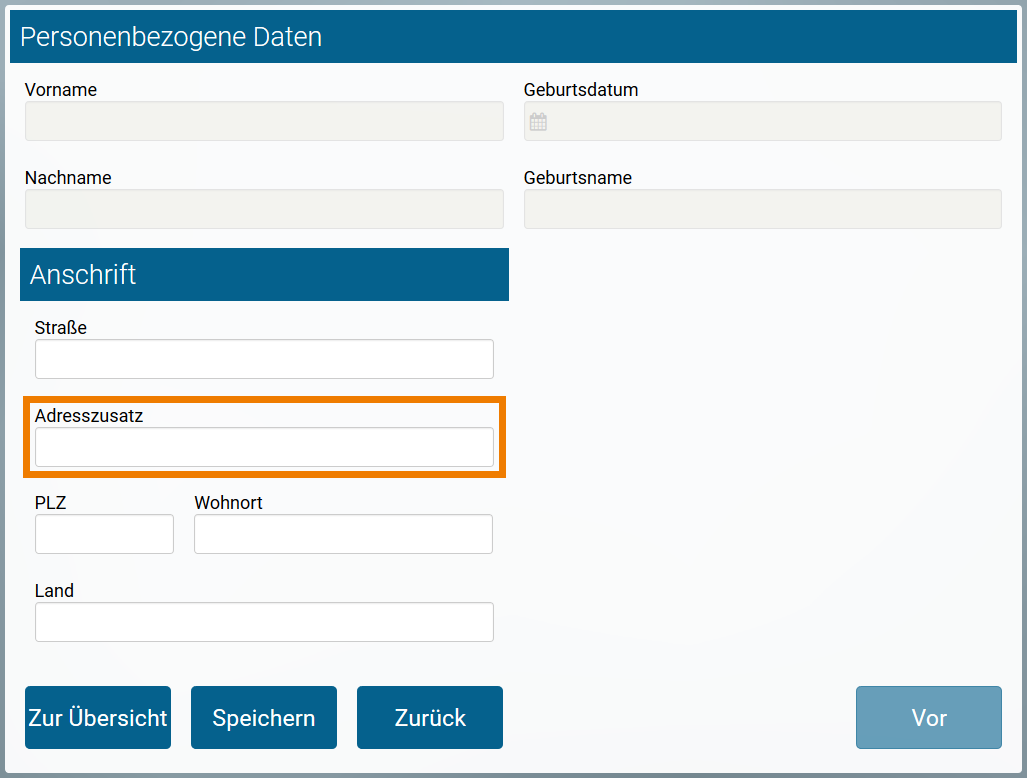The height and width of the screenshot is (778, 1027).
Task: Click the Zurück button
Action: click(429, 717)
